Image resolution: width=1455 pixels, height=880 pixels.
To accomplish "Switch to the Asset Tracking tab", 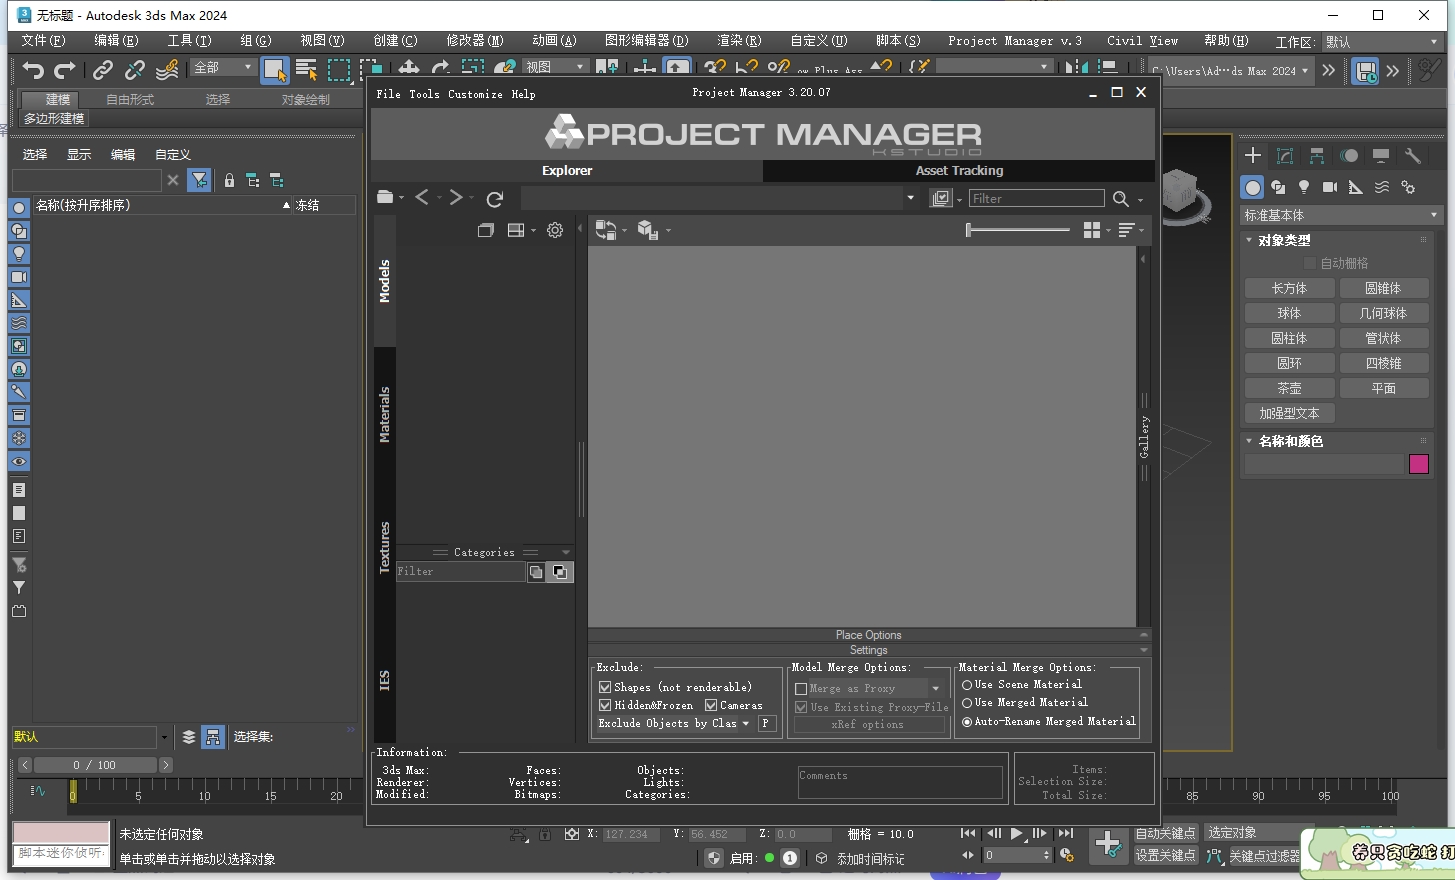I will coord(959,171).
